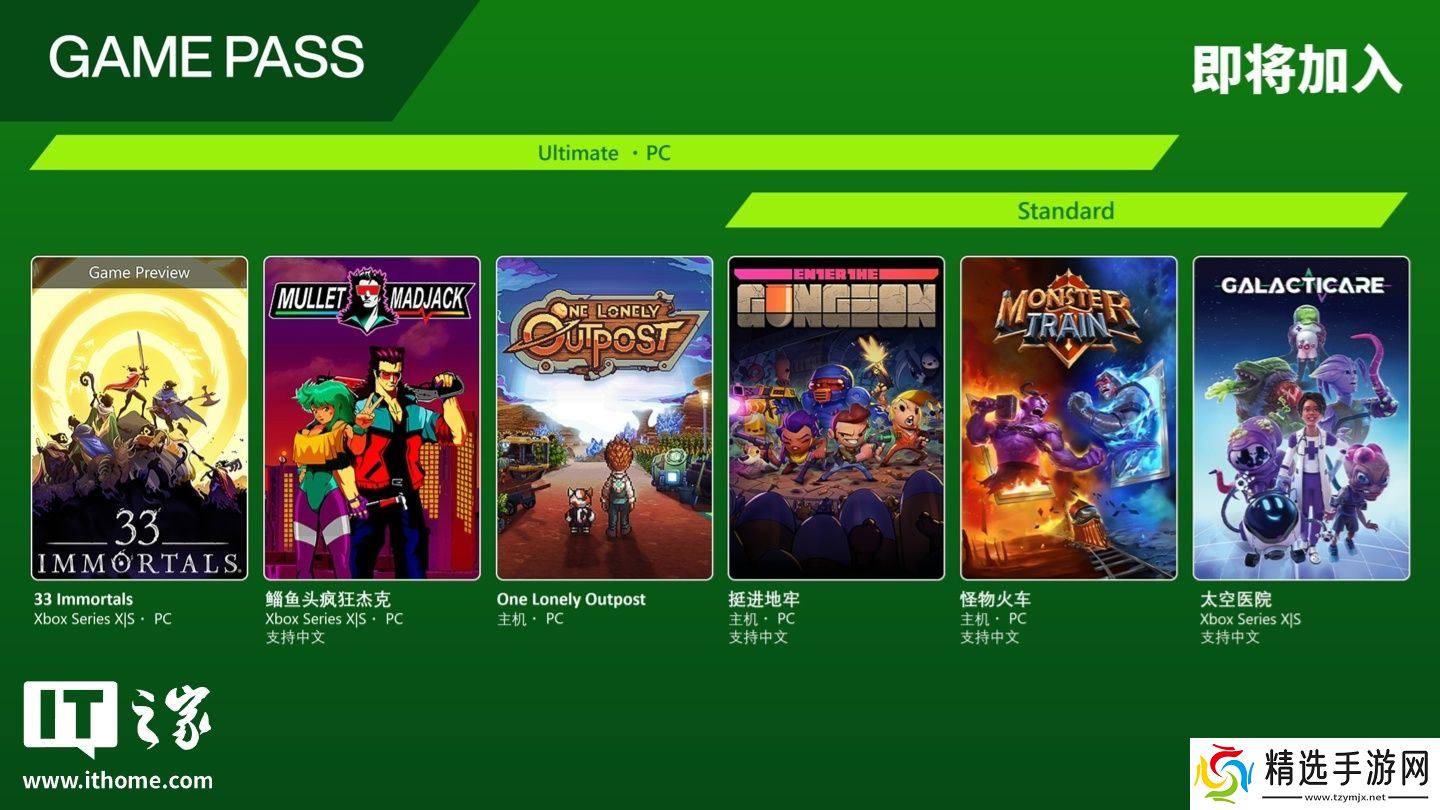This screenshot has width=1440, height=810.
Task: Click the 太空医院 game title
Action: point(1236,599)
